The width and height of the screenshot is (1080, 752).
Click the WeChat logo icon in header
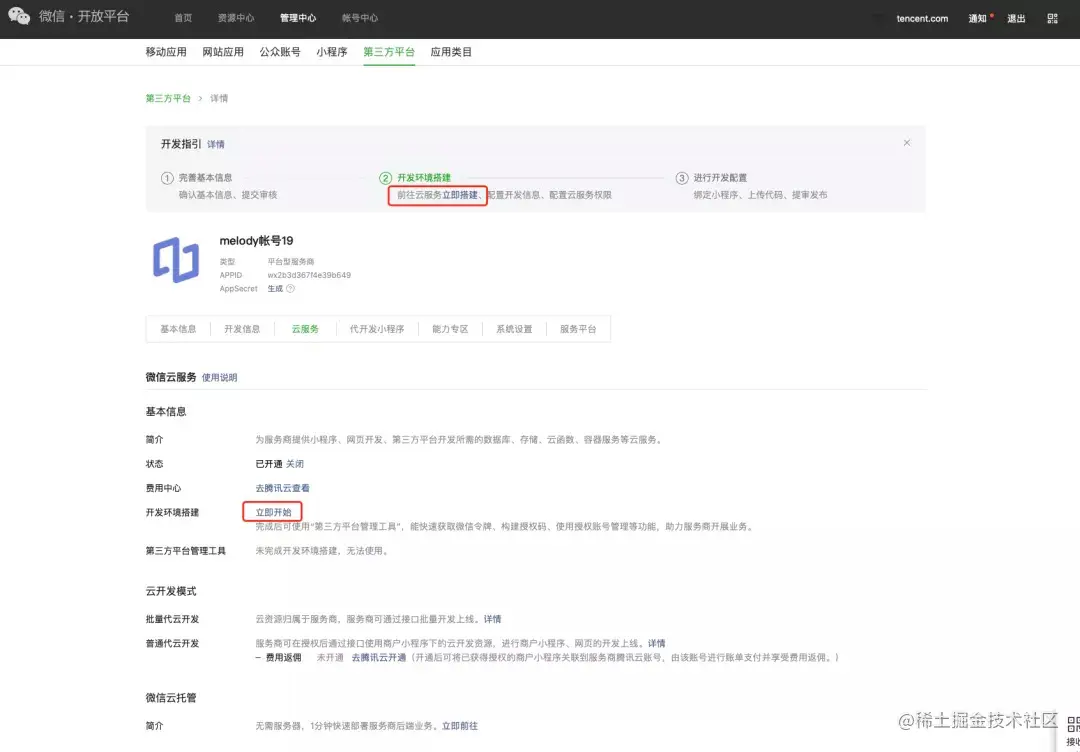click(x=19, y=17)
